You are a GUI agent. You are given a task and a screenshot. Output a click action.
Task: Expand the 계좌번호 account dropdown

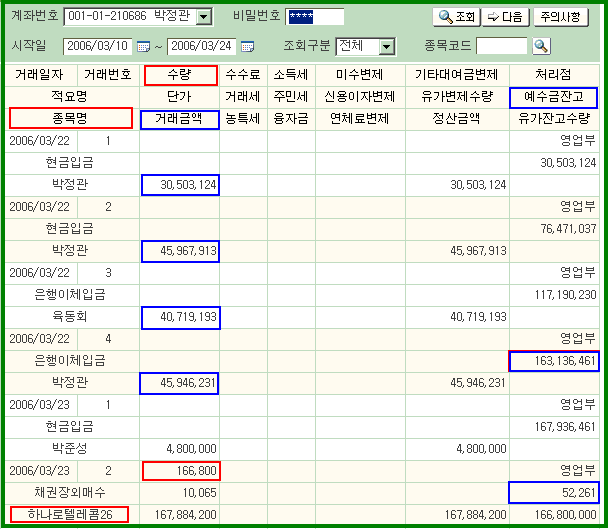click(204, 17)
